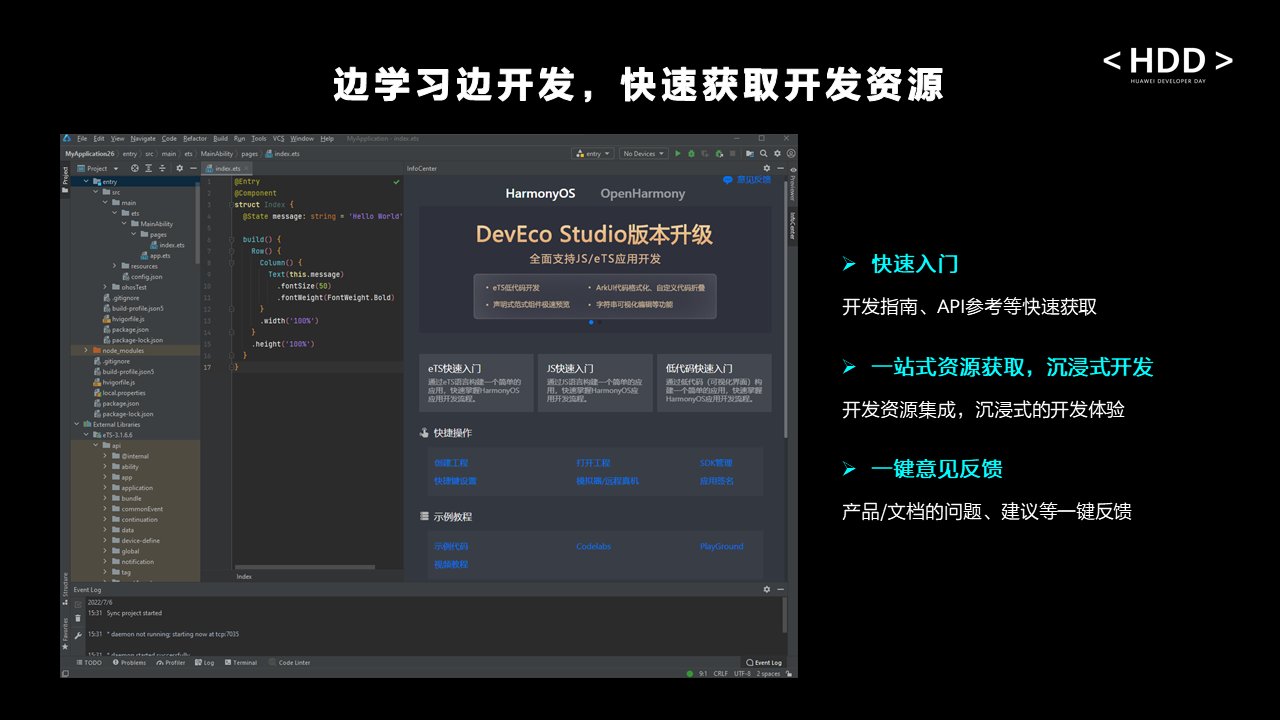Switch to the OpenHarmony tab
The width and height of the screenshot is (1280, 720).
(642, 193)
